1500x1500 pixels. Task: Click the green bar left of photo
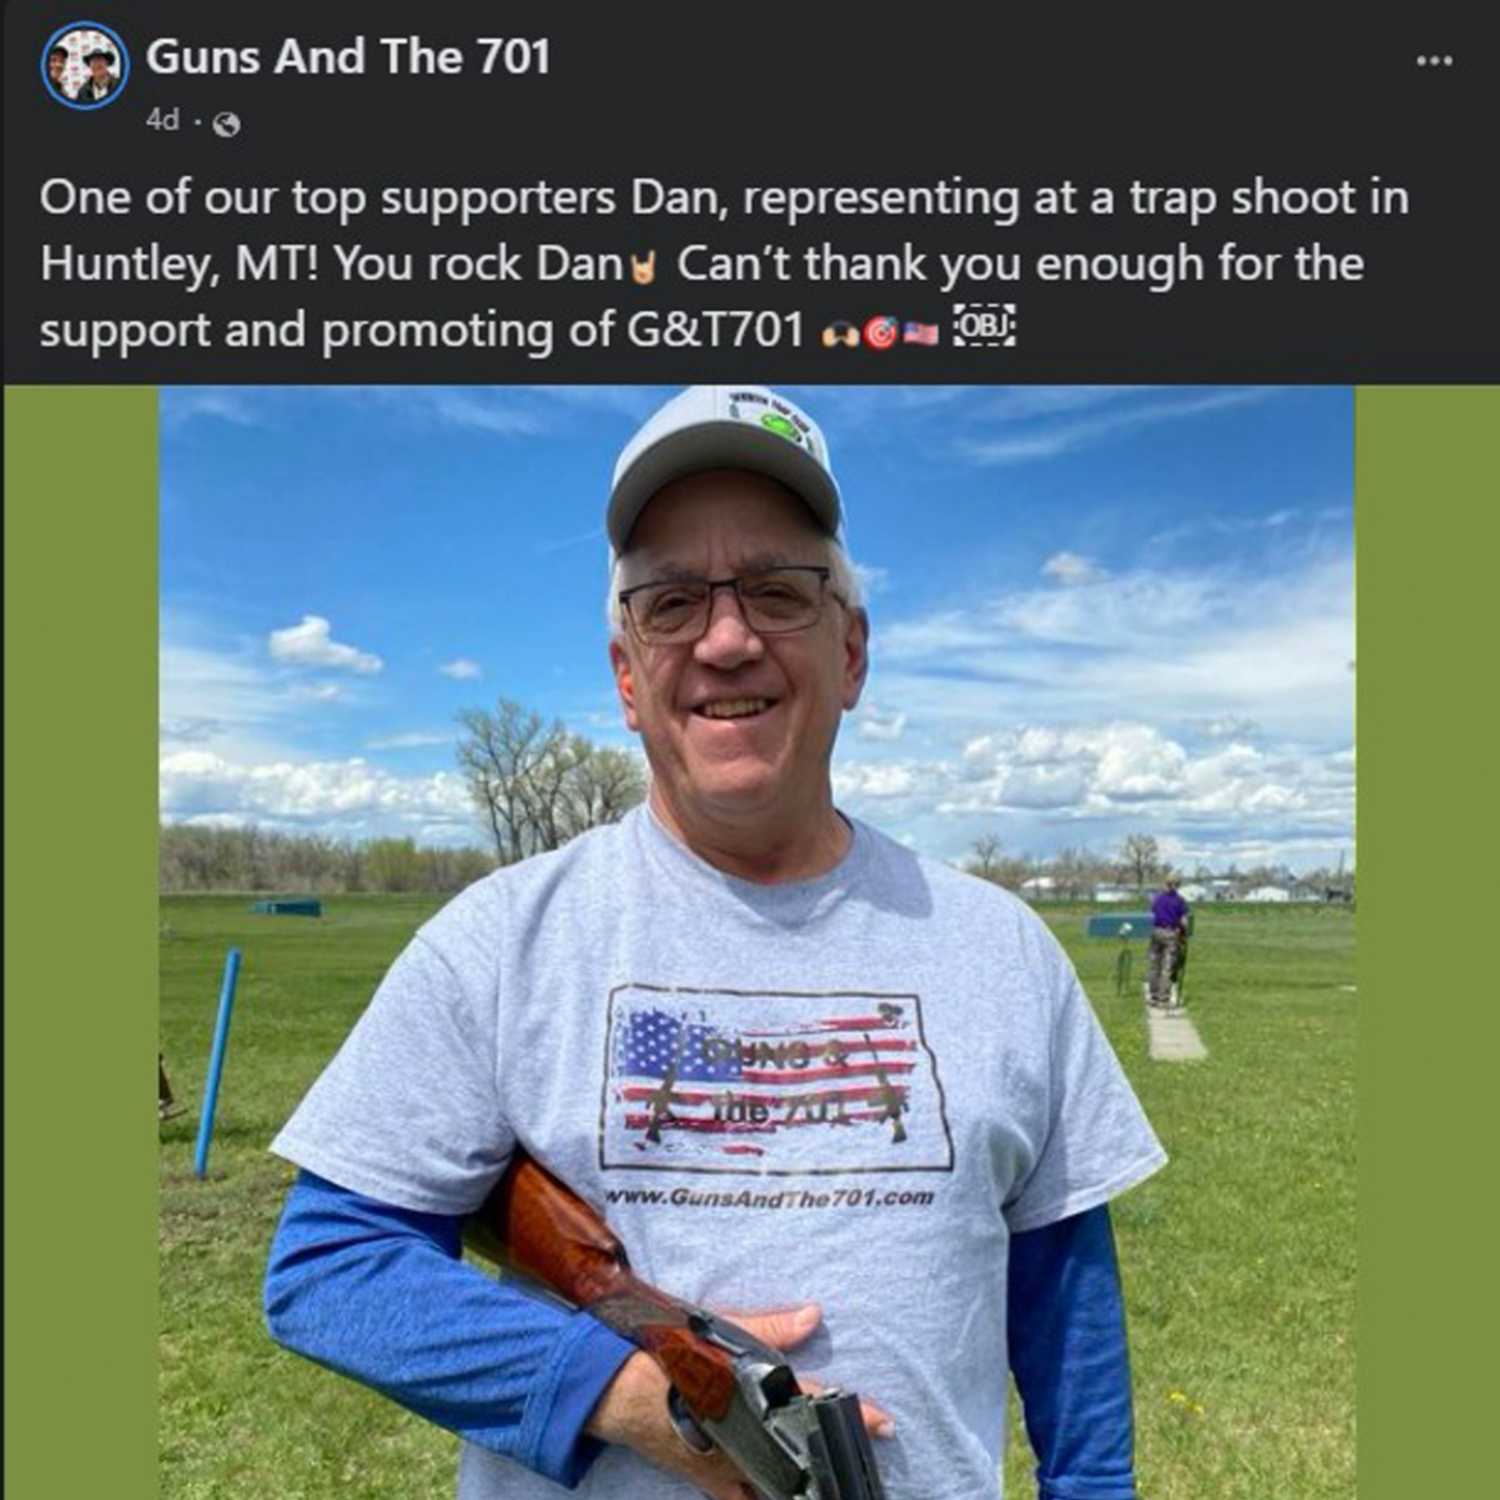pos(80,942)
